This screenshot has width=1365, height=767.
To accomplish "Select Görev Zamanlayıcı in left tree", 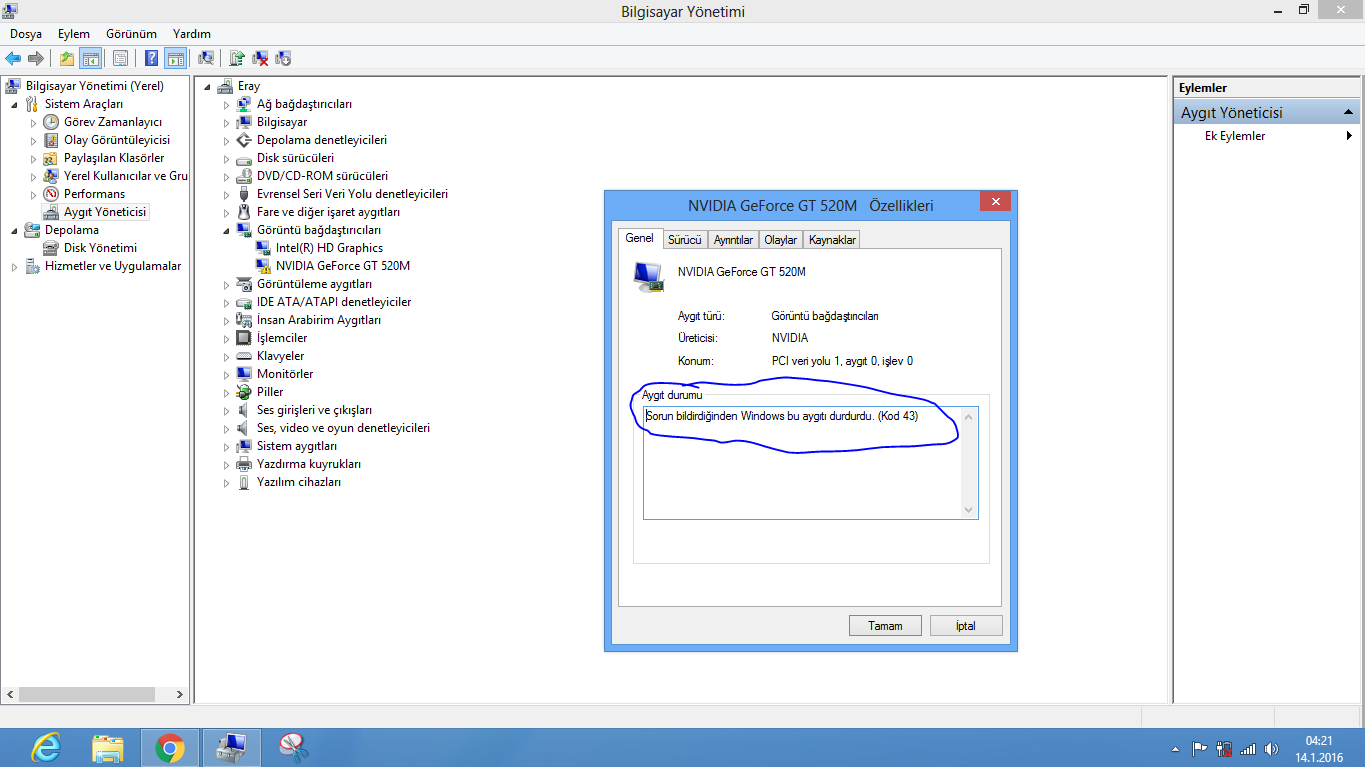I will pyautogui.click(x=113, y=122).
